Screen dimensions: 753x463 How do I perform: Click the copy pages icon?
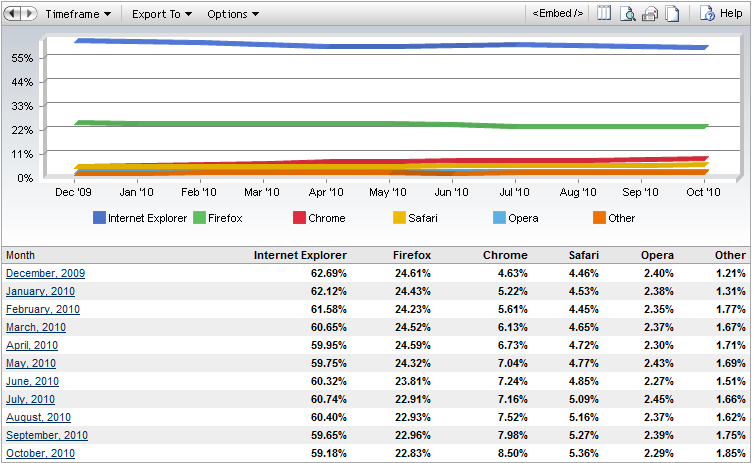tap(672, 14)
